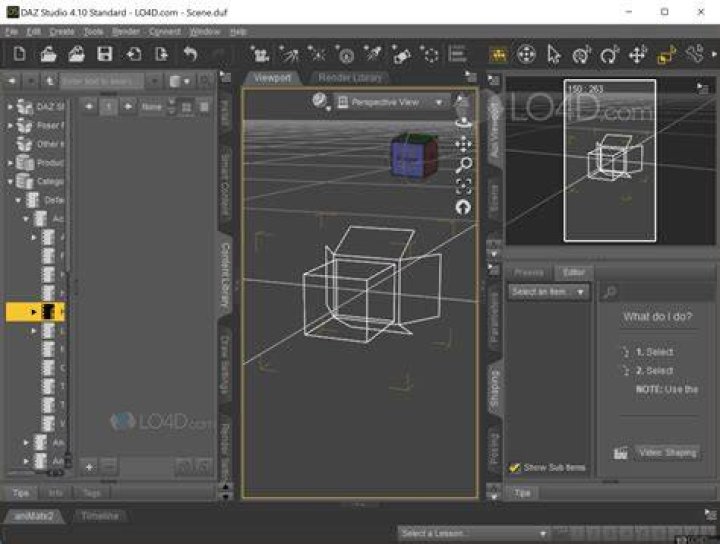Click viewport zoom magnifier control
Viewport: 720px width, 544px height.
click(464, 165)
